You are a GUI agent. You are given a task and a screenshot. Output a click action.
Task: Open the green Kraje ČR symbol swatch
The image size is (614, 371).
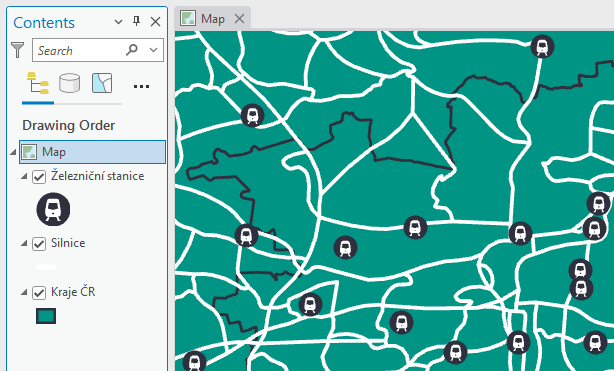point(46,316)
